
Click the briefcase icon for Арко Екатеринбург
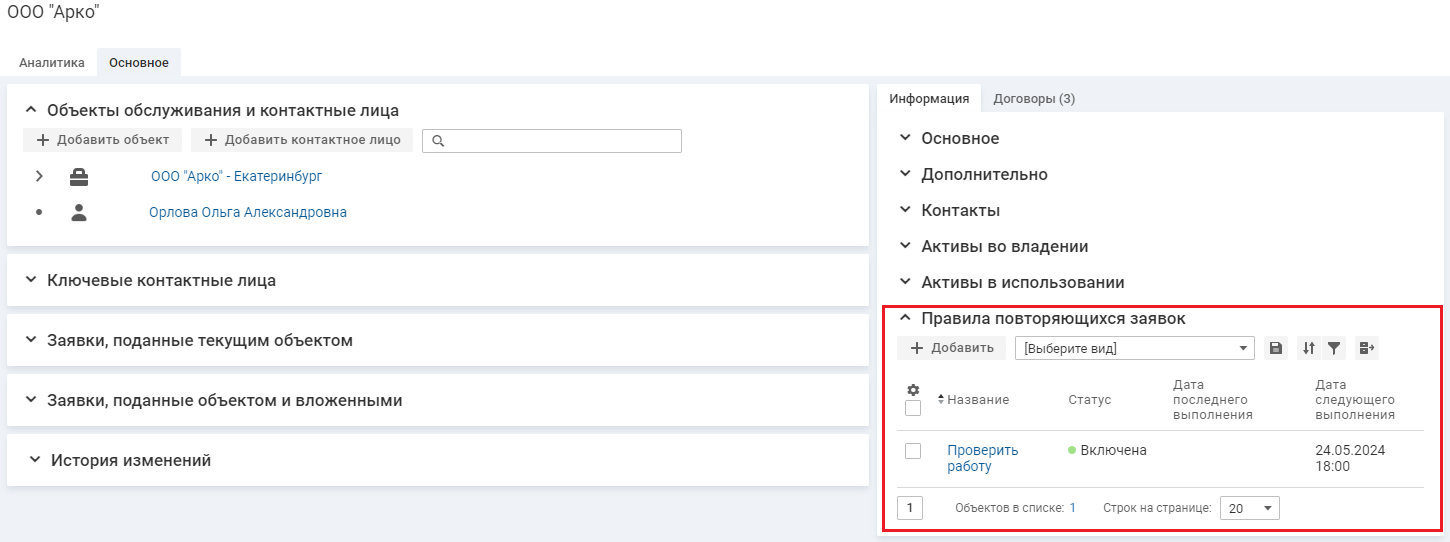(78, 177)
